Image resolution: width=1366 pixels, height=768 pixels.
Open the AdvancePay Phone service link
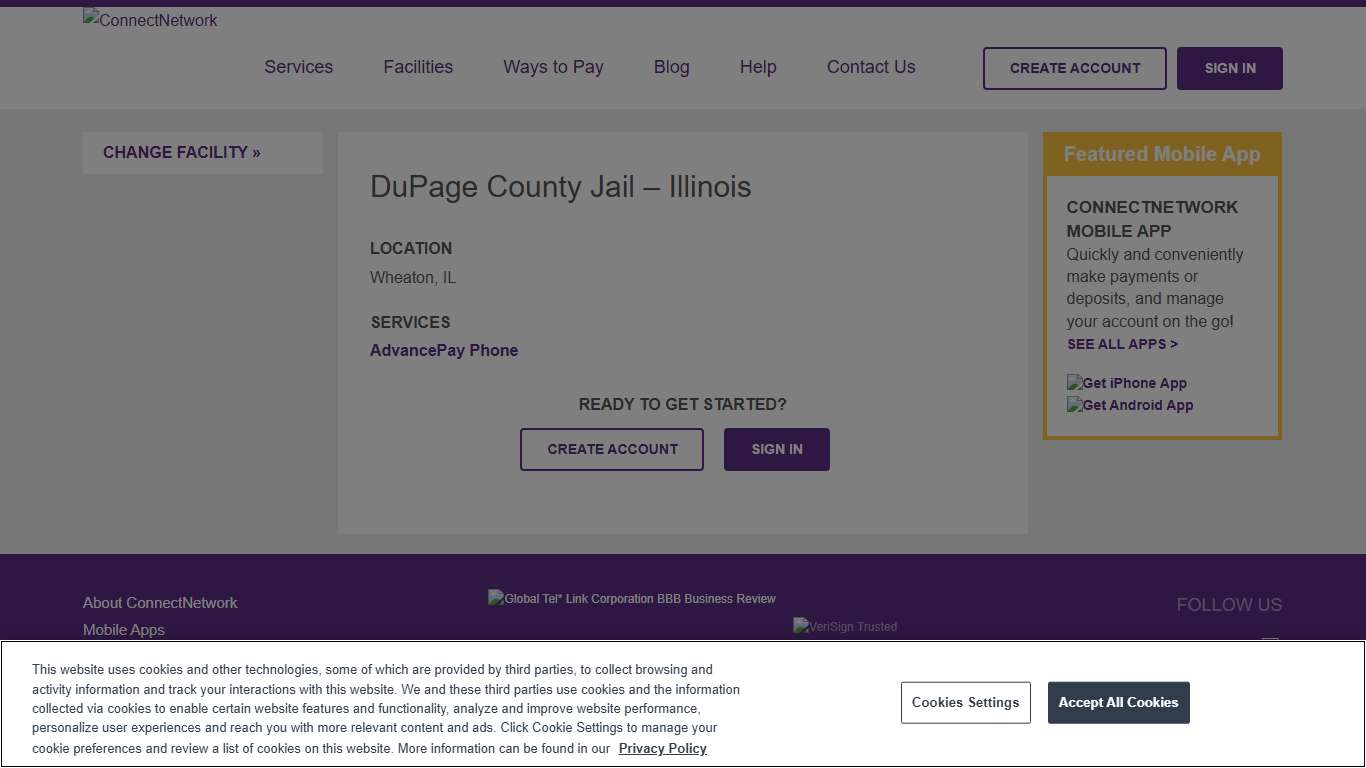[443, 350]
